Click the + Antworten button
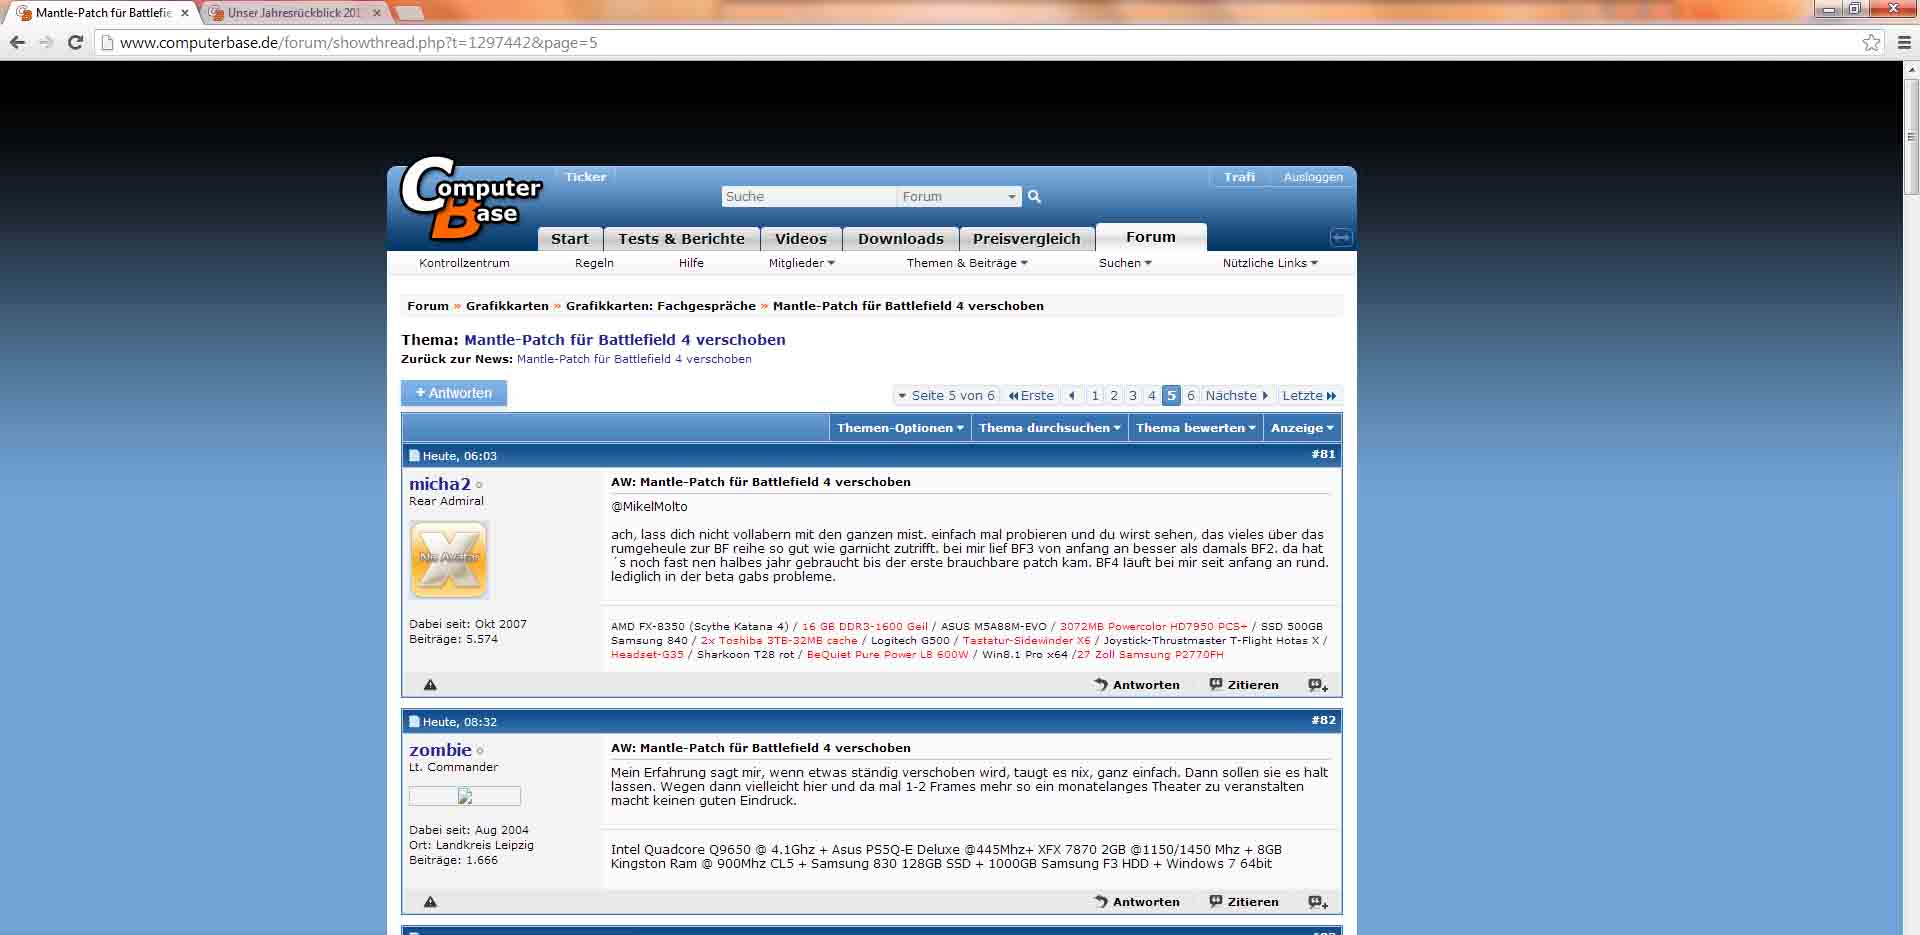Image resolution: width=1920 pixels, height=935 pixels. tap(454, 393)
